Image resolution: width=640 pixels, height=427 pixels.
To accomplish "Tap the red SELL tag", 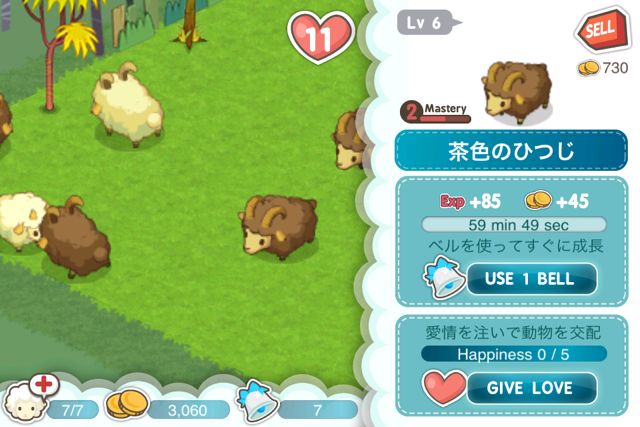I will click(600, 29).
